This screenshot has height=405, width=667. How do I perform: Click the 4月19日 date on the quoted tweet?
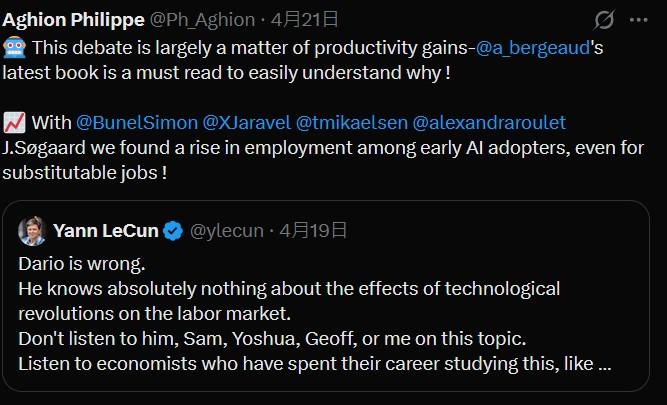click(x=313, y=231)
